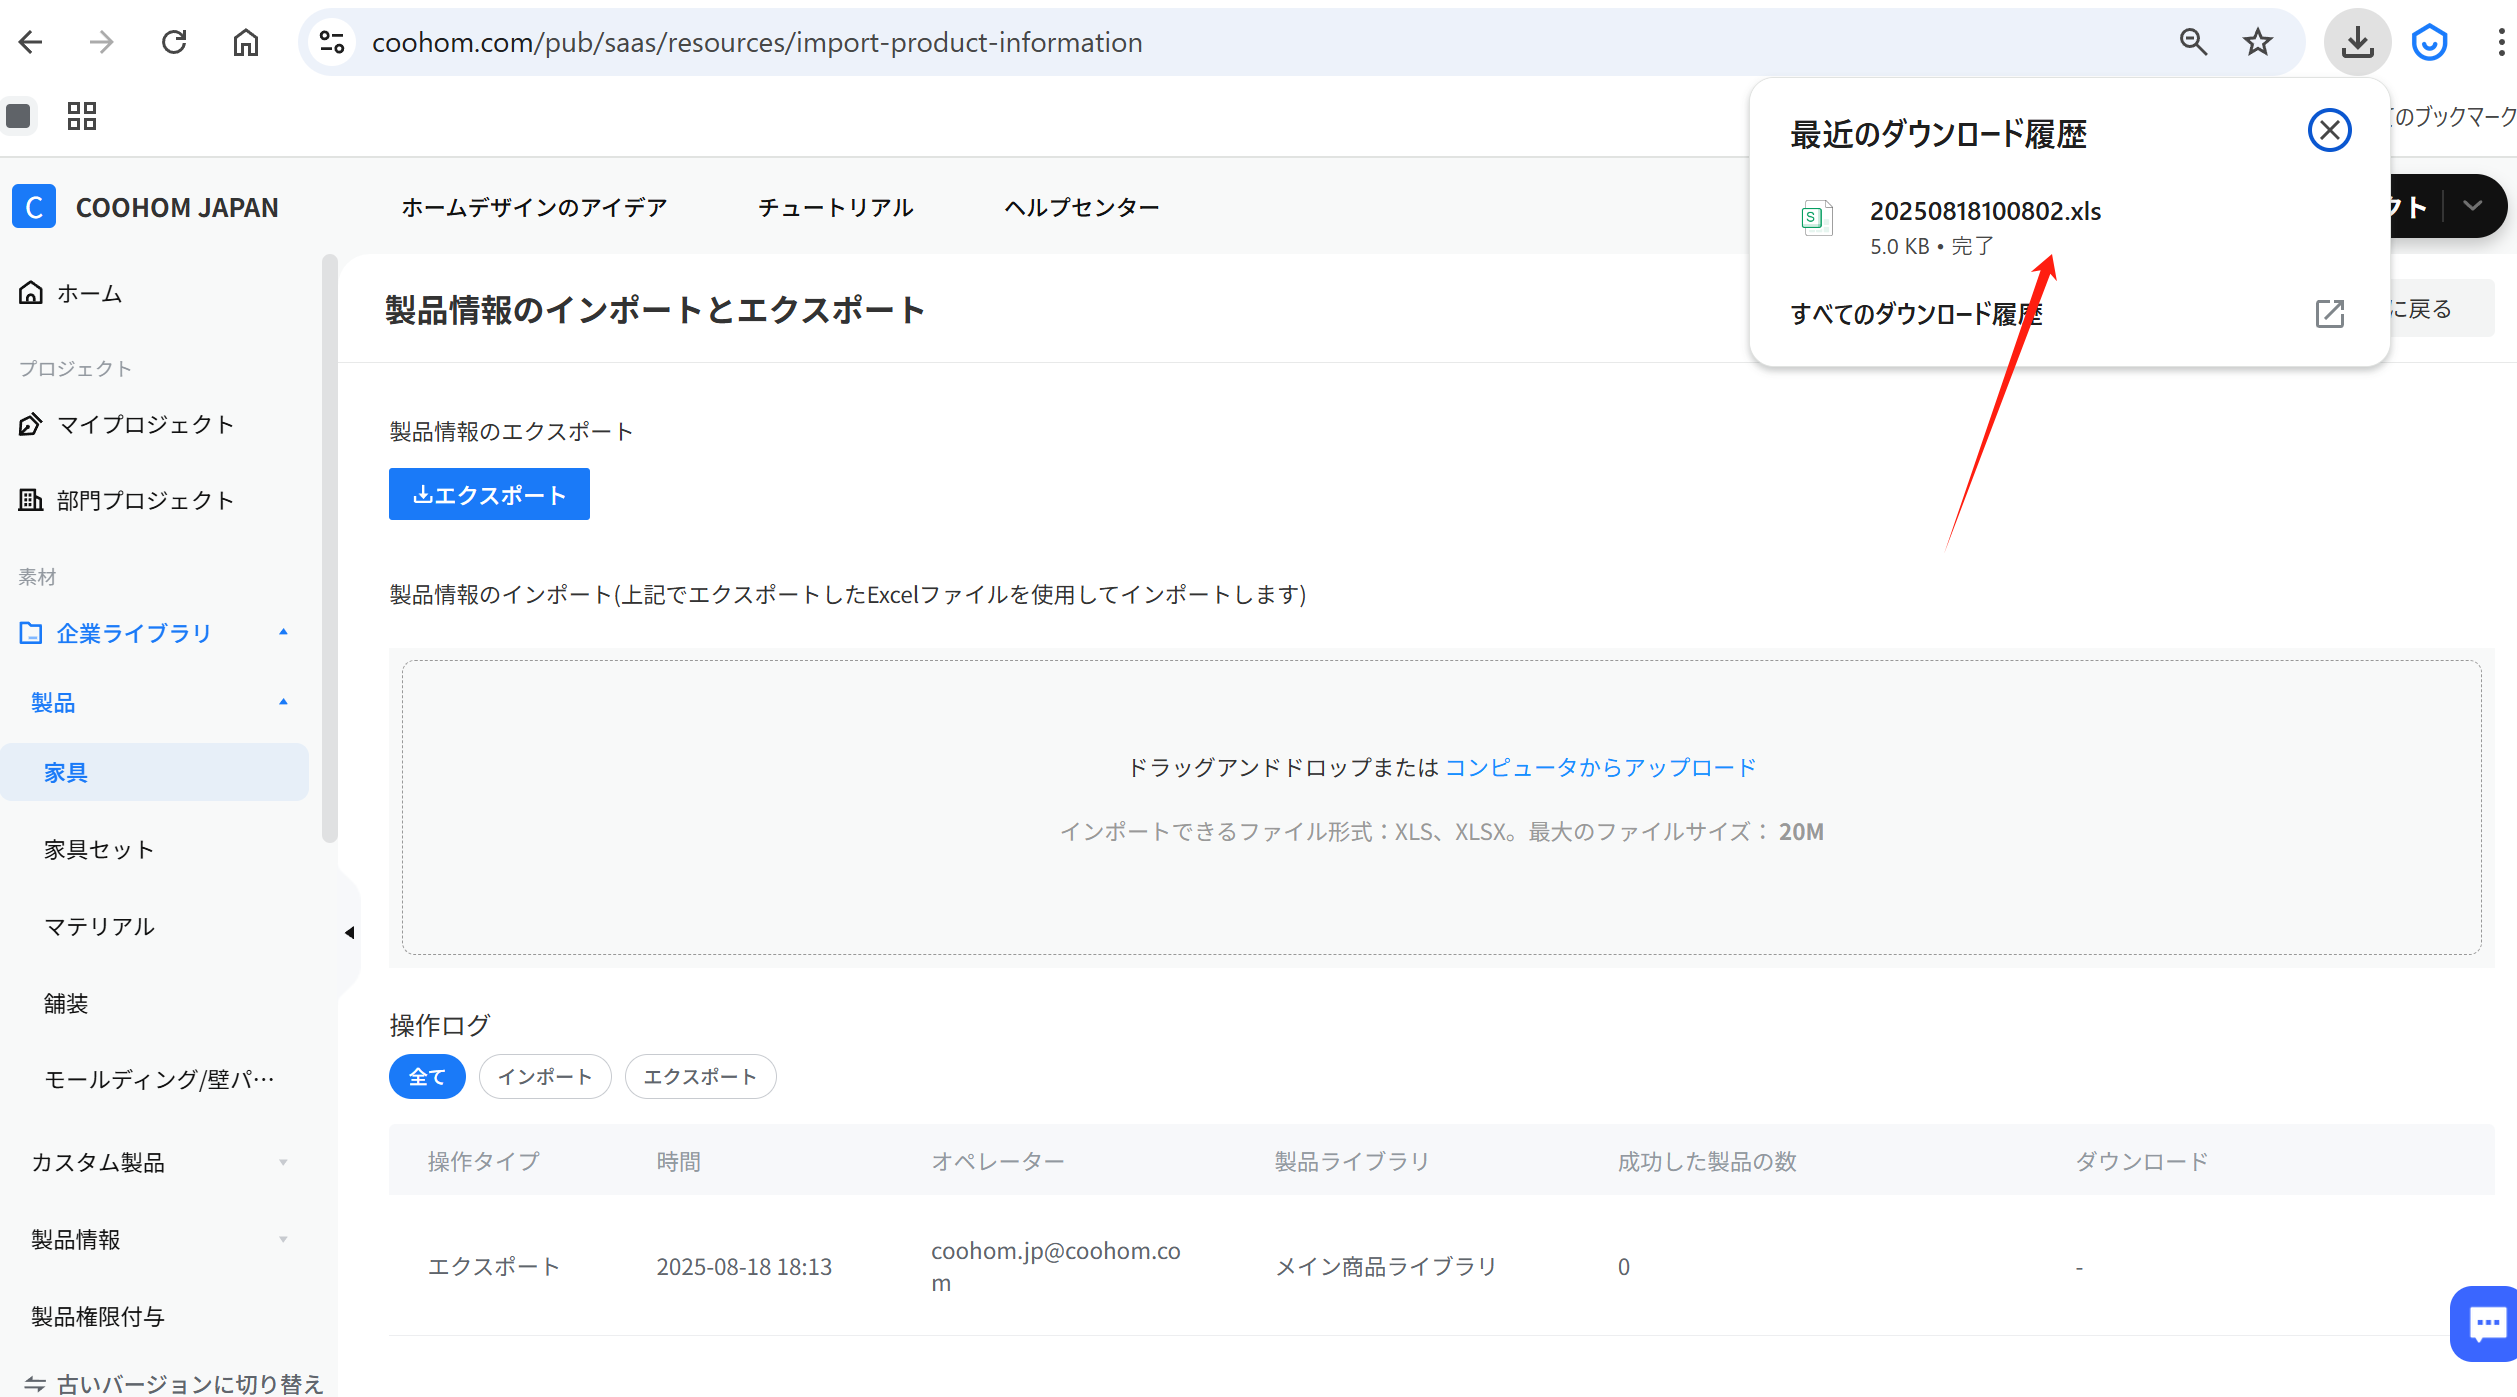Image resolution: width=2517 pixels, height=1397 pixels.
Task: Filter operation log by インポート
Action: coord(545,1076)
